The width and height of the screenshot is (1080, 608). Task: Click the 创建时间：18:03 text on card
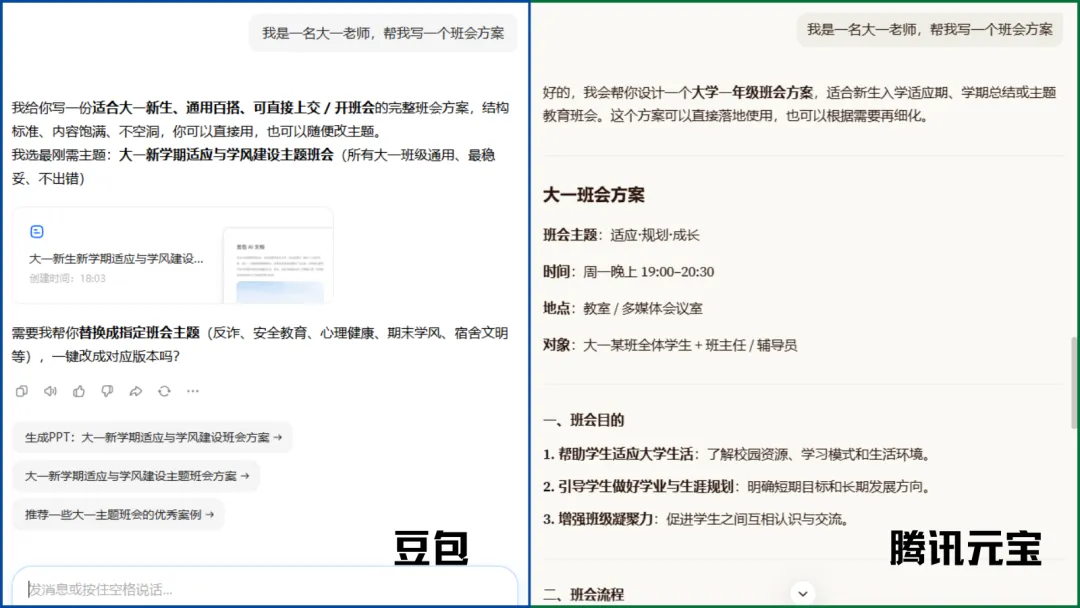pyautogui.click(x=68, y=278)
